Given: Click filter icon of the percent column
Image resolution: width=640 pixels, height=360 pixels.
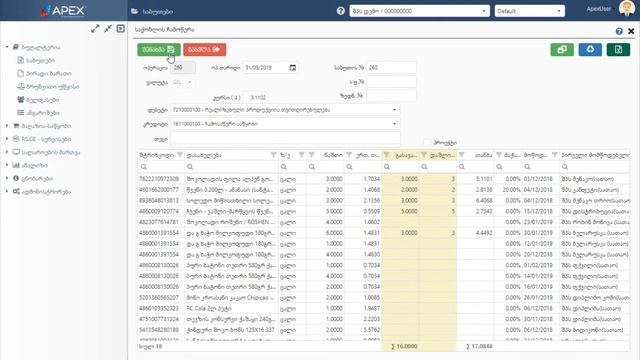Looking at the screenshot, I should 499,155.
